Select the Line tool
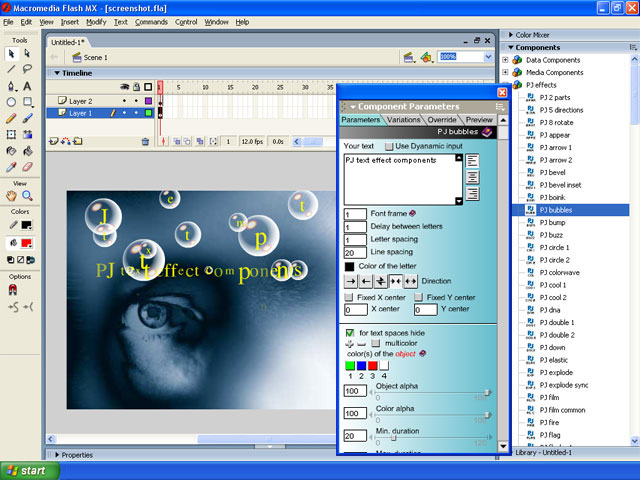The width and height of the screenshot is (640, 480). pyautogui.click(x=11, y=69)
